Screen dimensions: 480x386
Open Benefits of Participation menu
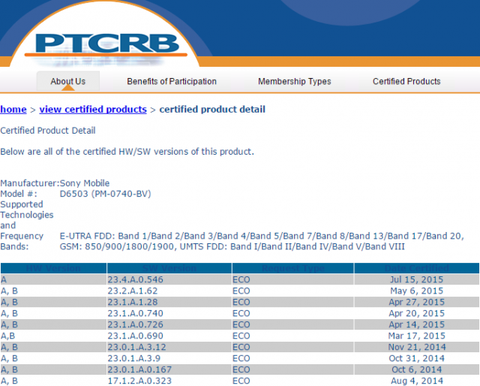tap(172, 81)
